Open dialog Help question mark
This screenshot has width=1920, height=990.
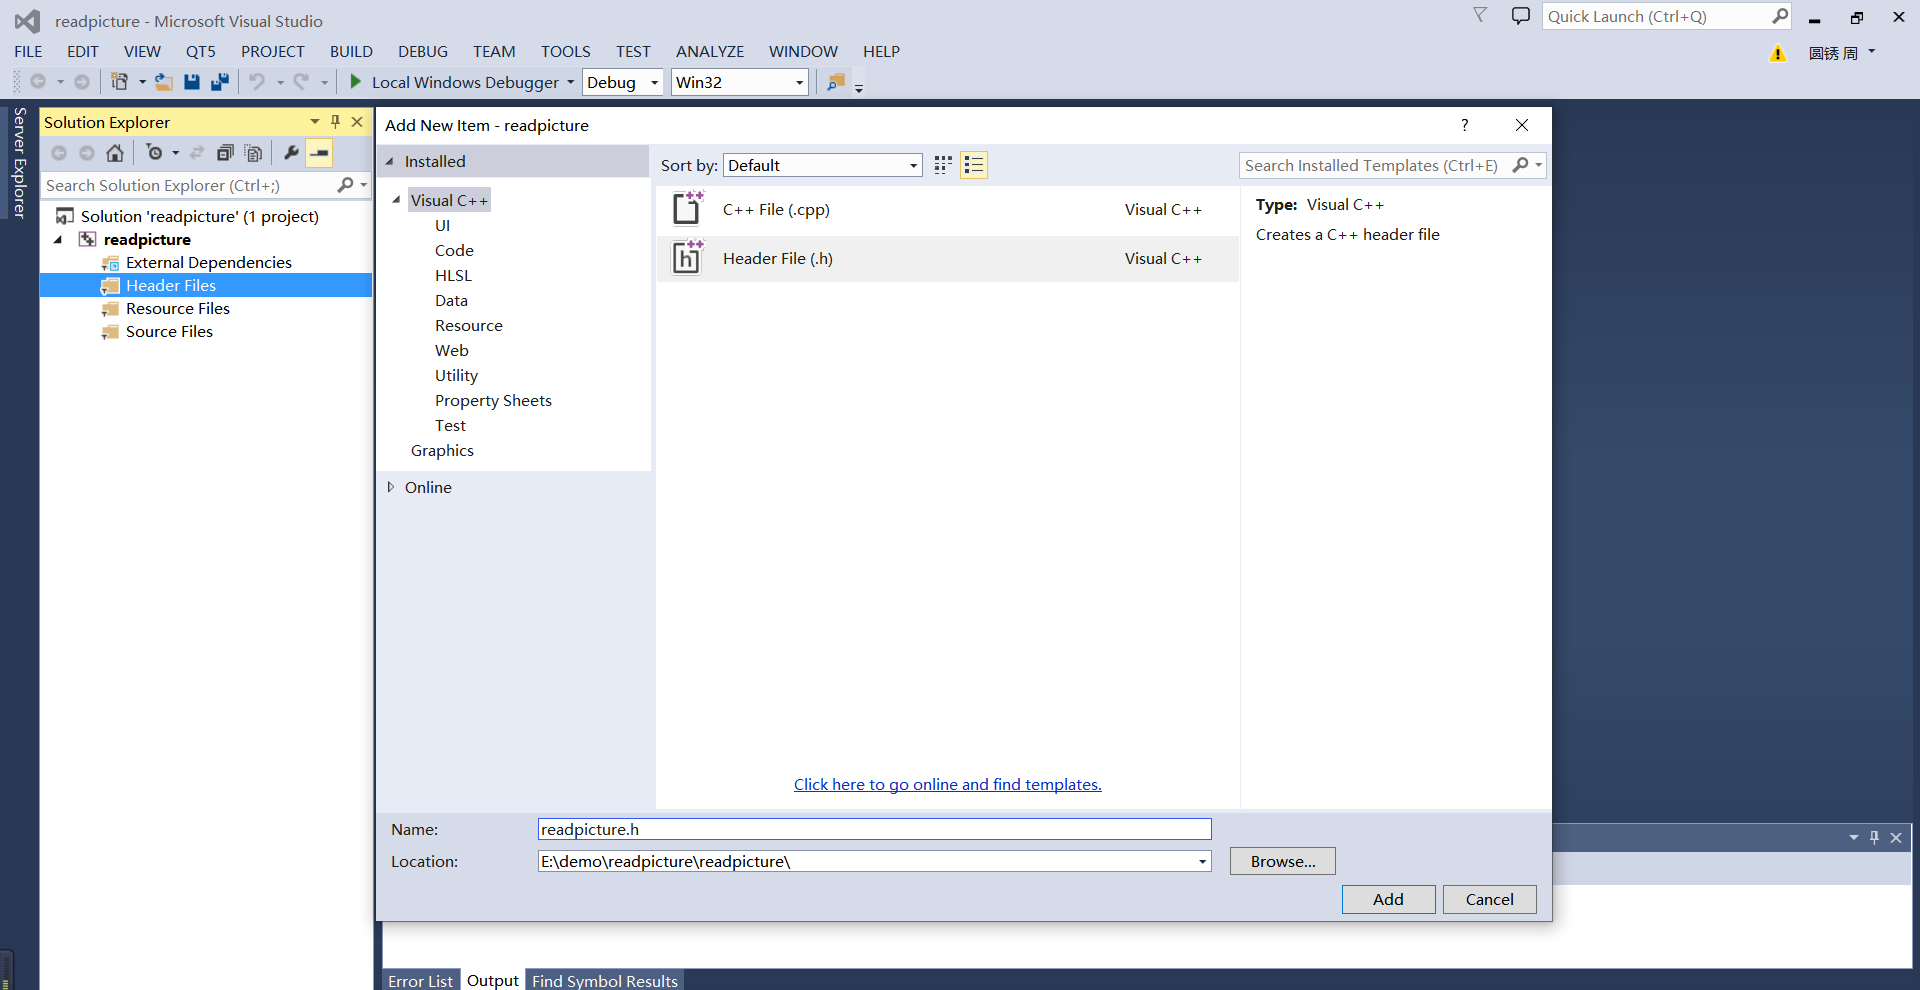[x=1464, y=125]
